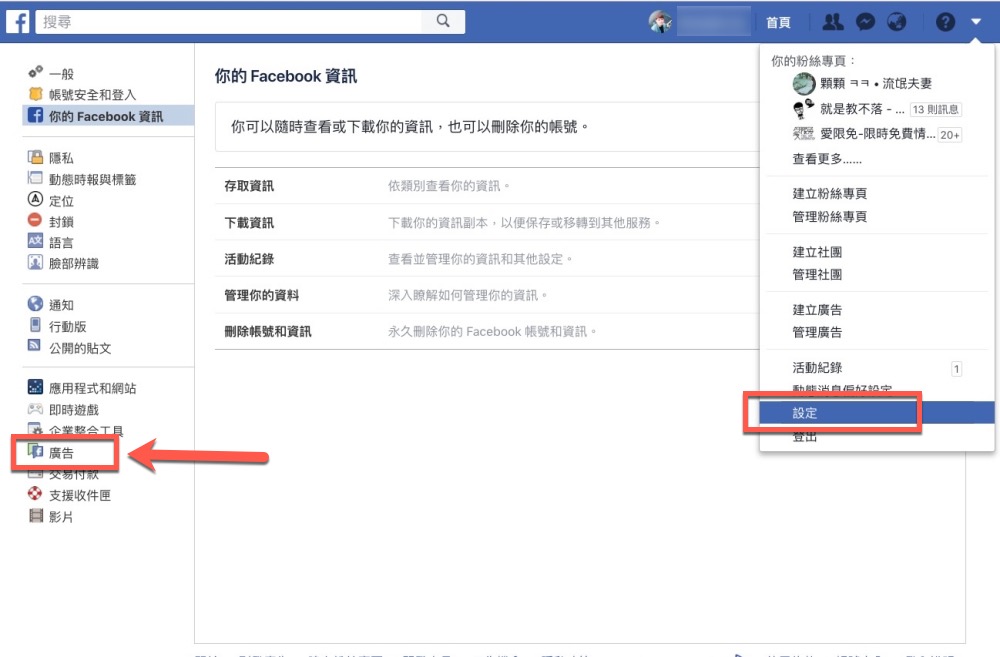
Task: Open 動態時報與標籤 settings
Action: pyautogui.click(x=92, y=180)
